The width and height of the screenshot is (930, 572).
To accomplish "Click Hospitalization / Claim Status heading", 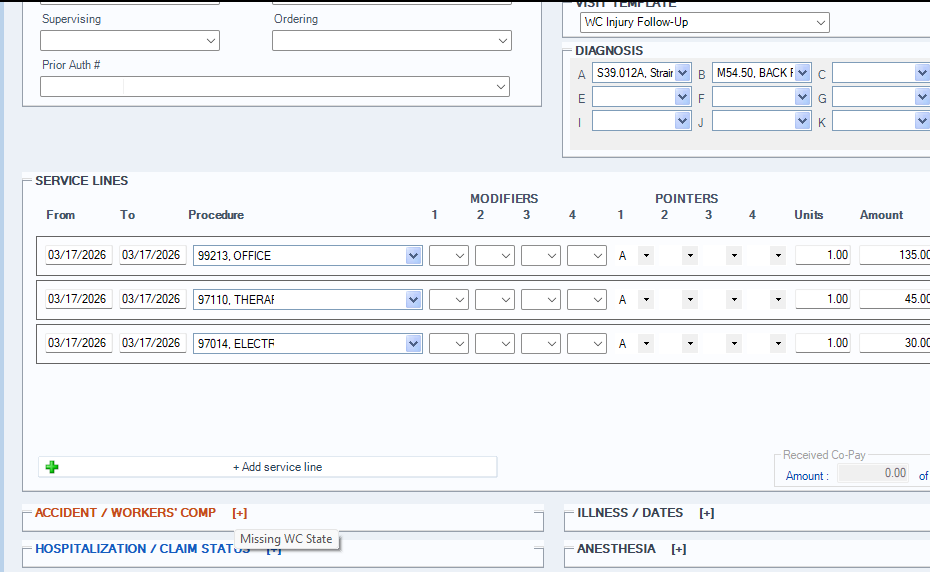I will [x=142, y=549].
